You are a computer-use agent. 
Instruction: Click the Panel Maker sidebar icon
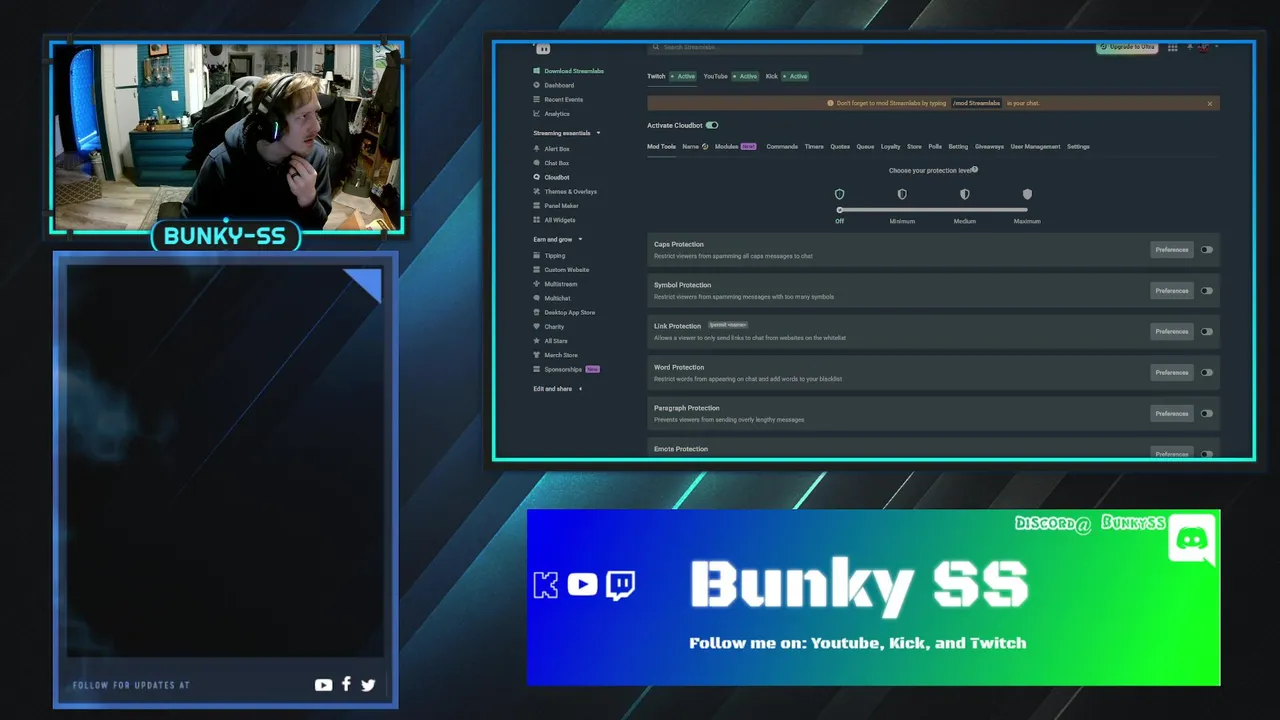click(537, 205)
